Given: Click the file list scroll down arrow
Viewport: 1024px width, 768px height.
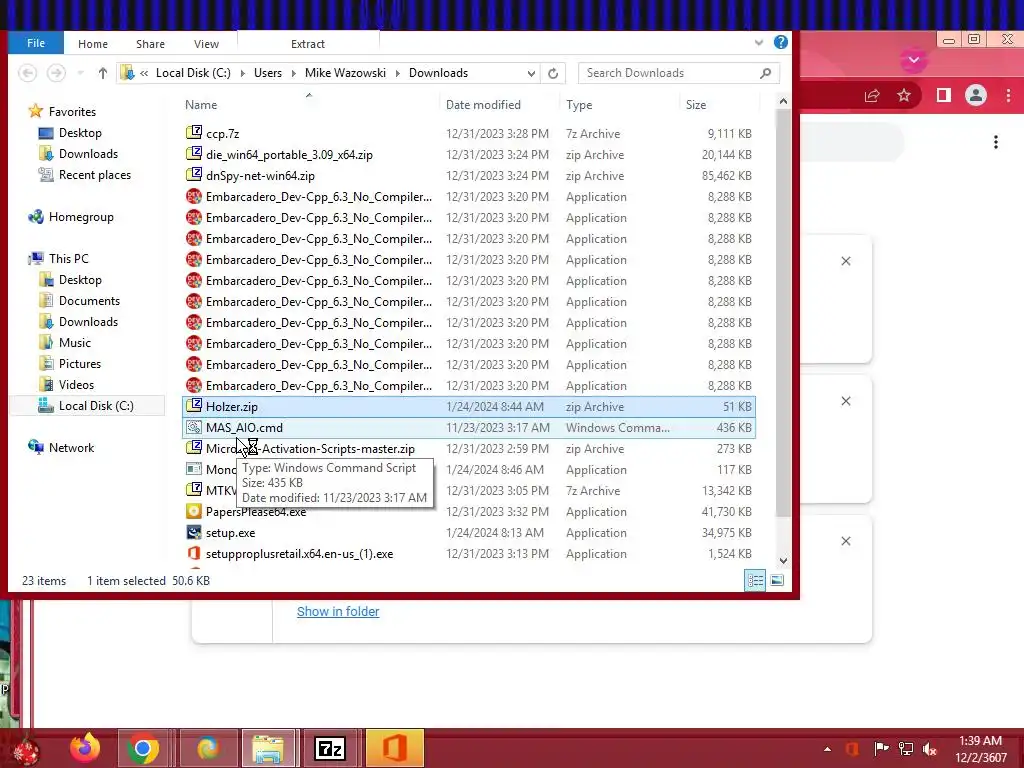Looking at the screenshot, I should (783, 560).
